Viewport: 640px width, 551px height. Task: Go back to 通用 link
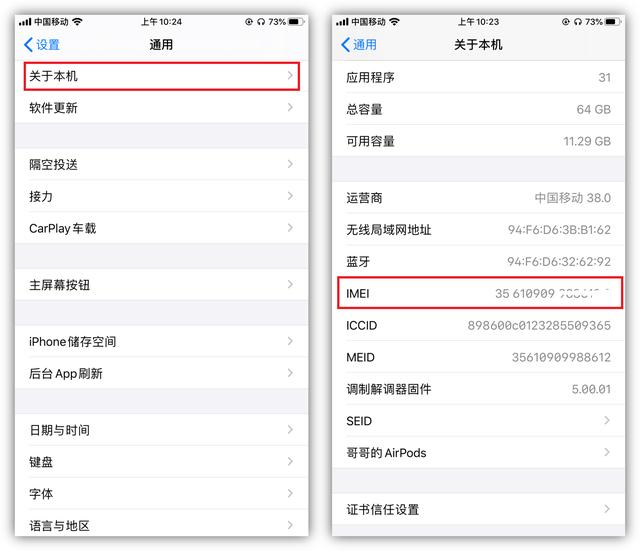(x=359, y=44)
